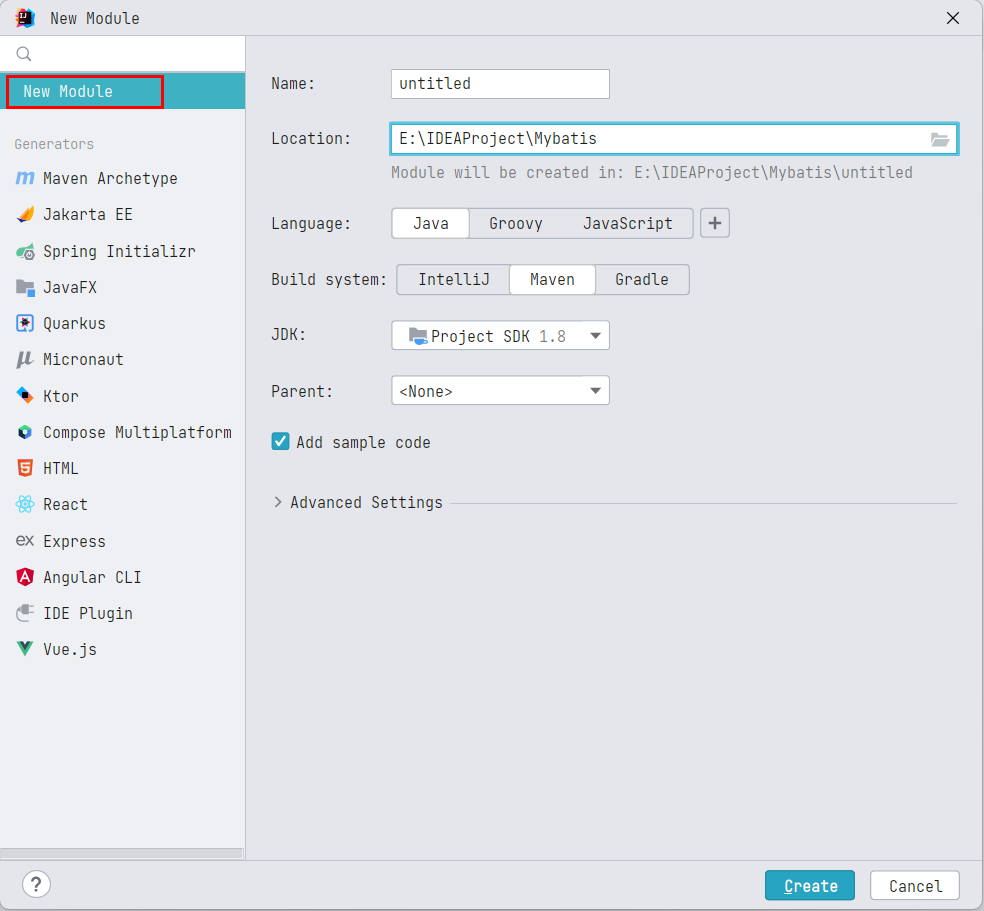
Task: Select the Micronaut label
Action: [x=83, y=360]
